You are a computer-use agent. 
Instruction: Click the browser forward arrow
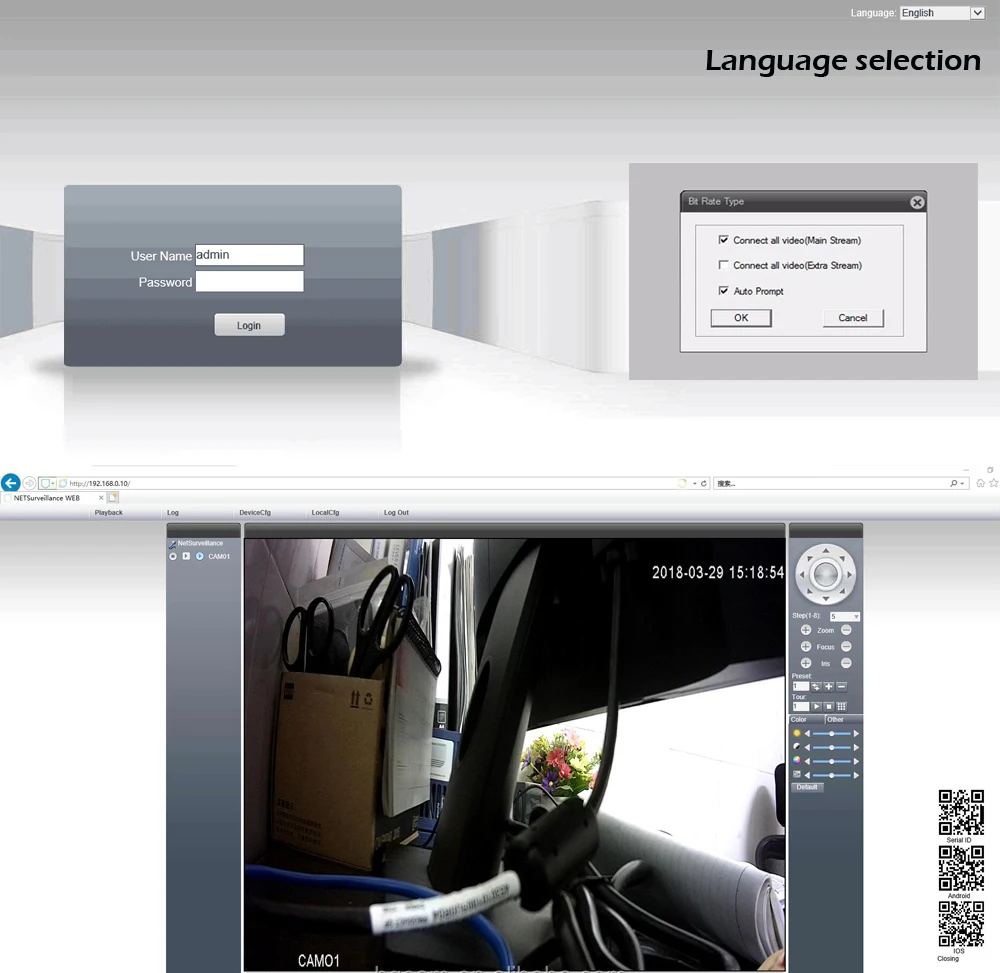point(29,483)
